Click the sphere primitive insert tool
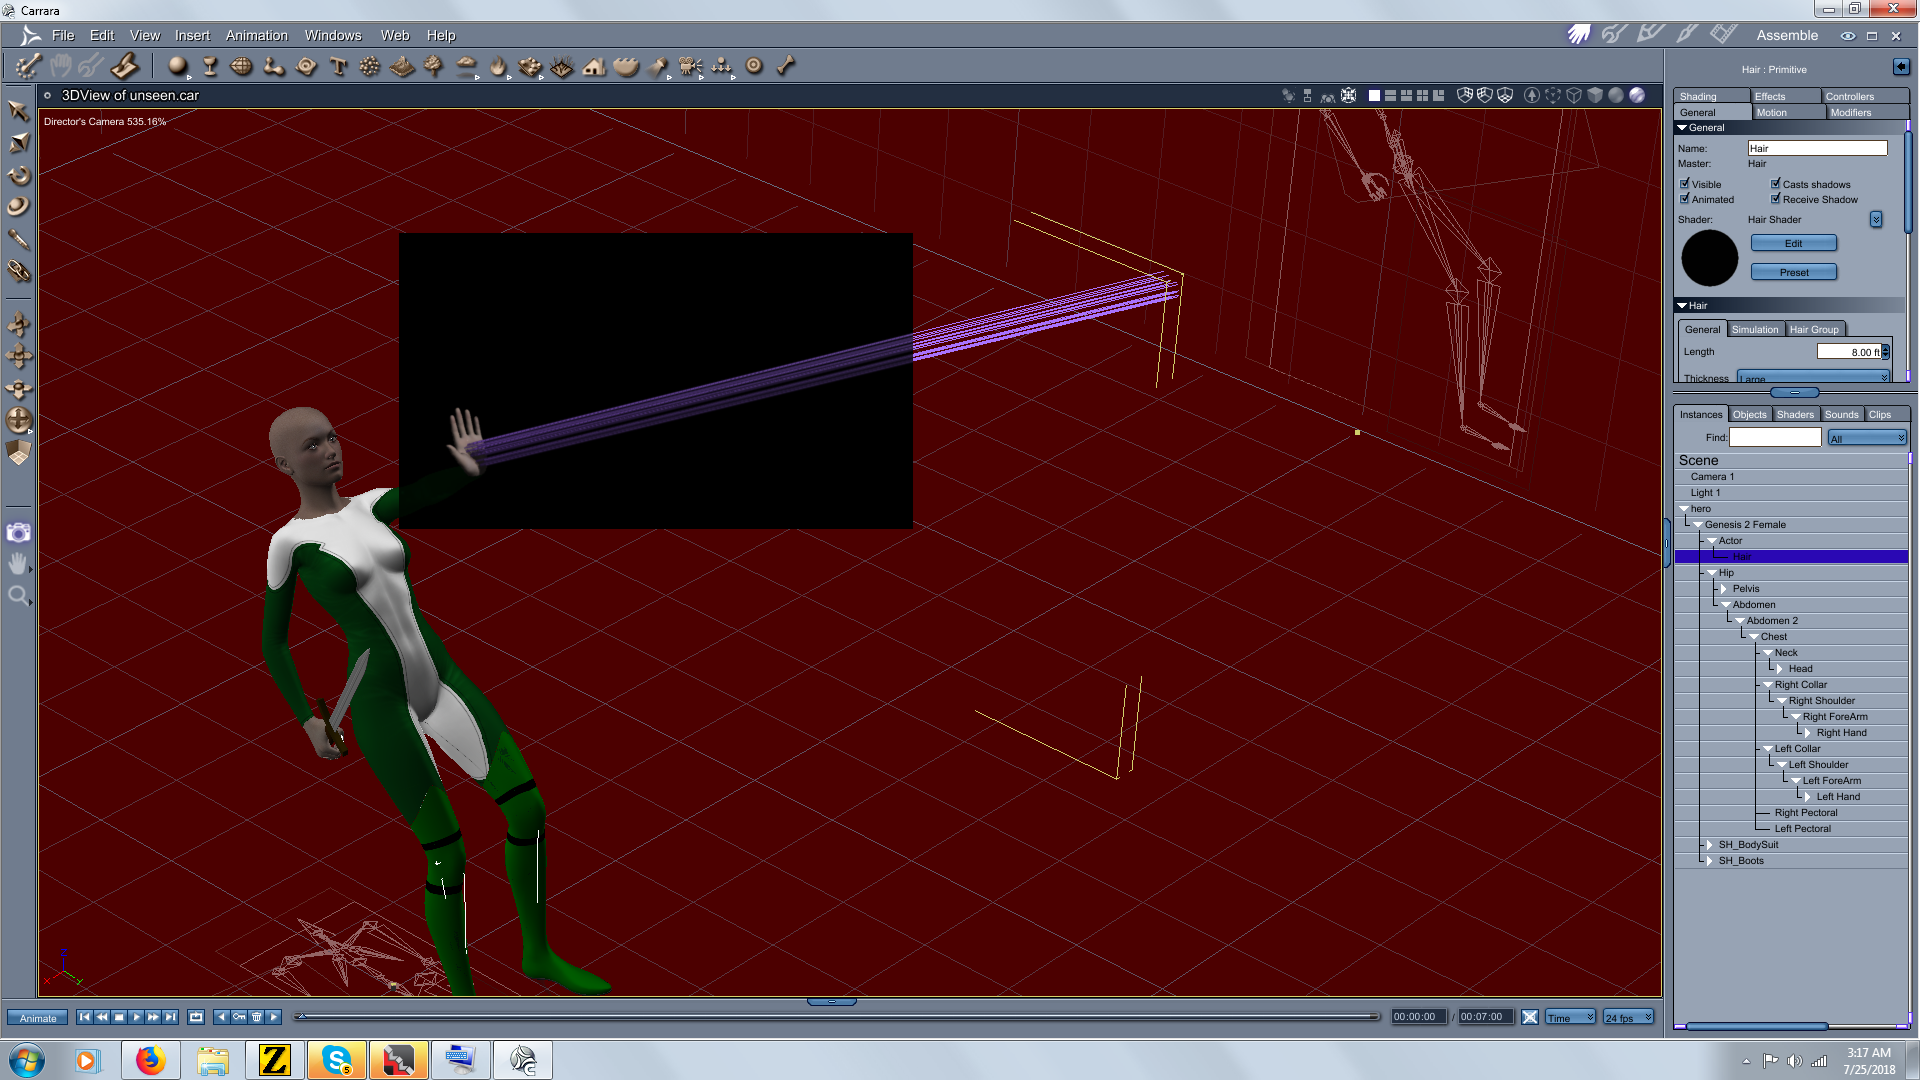1920x1080 pixels. [x=178, y=67]
